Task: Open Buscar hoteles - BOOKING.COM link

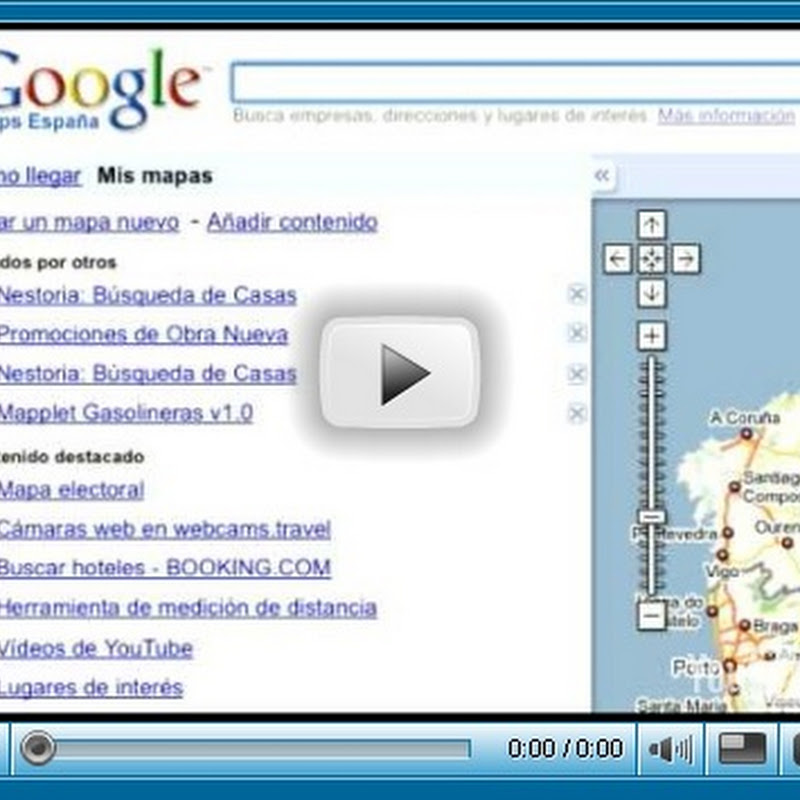Action: pyautogui.click(x=165, y=568)
